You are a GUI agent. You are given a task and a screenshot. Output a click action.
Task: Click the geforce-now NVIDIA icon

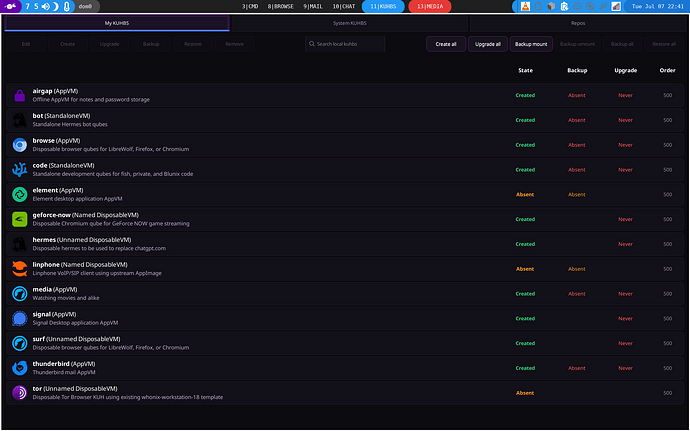pyautogui.click(x=19, y=219)
